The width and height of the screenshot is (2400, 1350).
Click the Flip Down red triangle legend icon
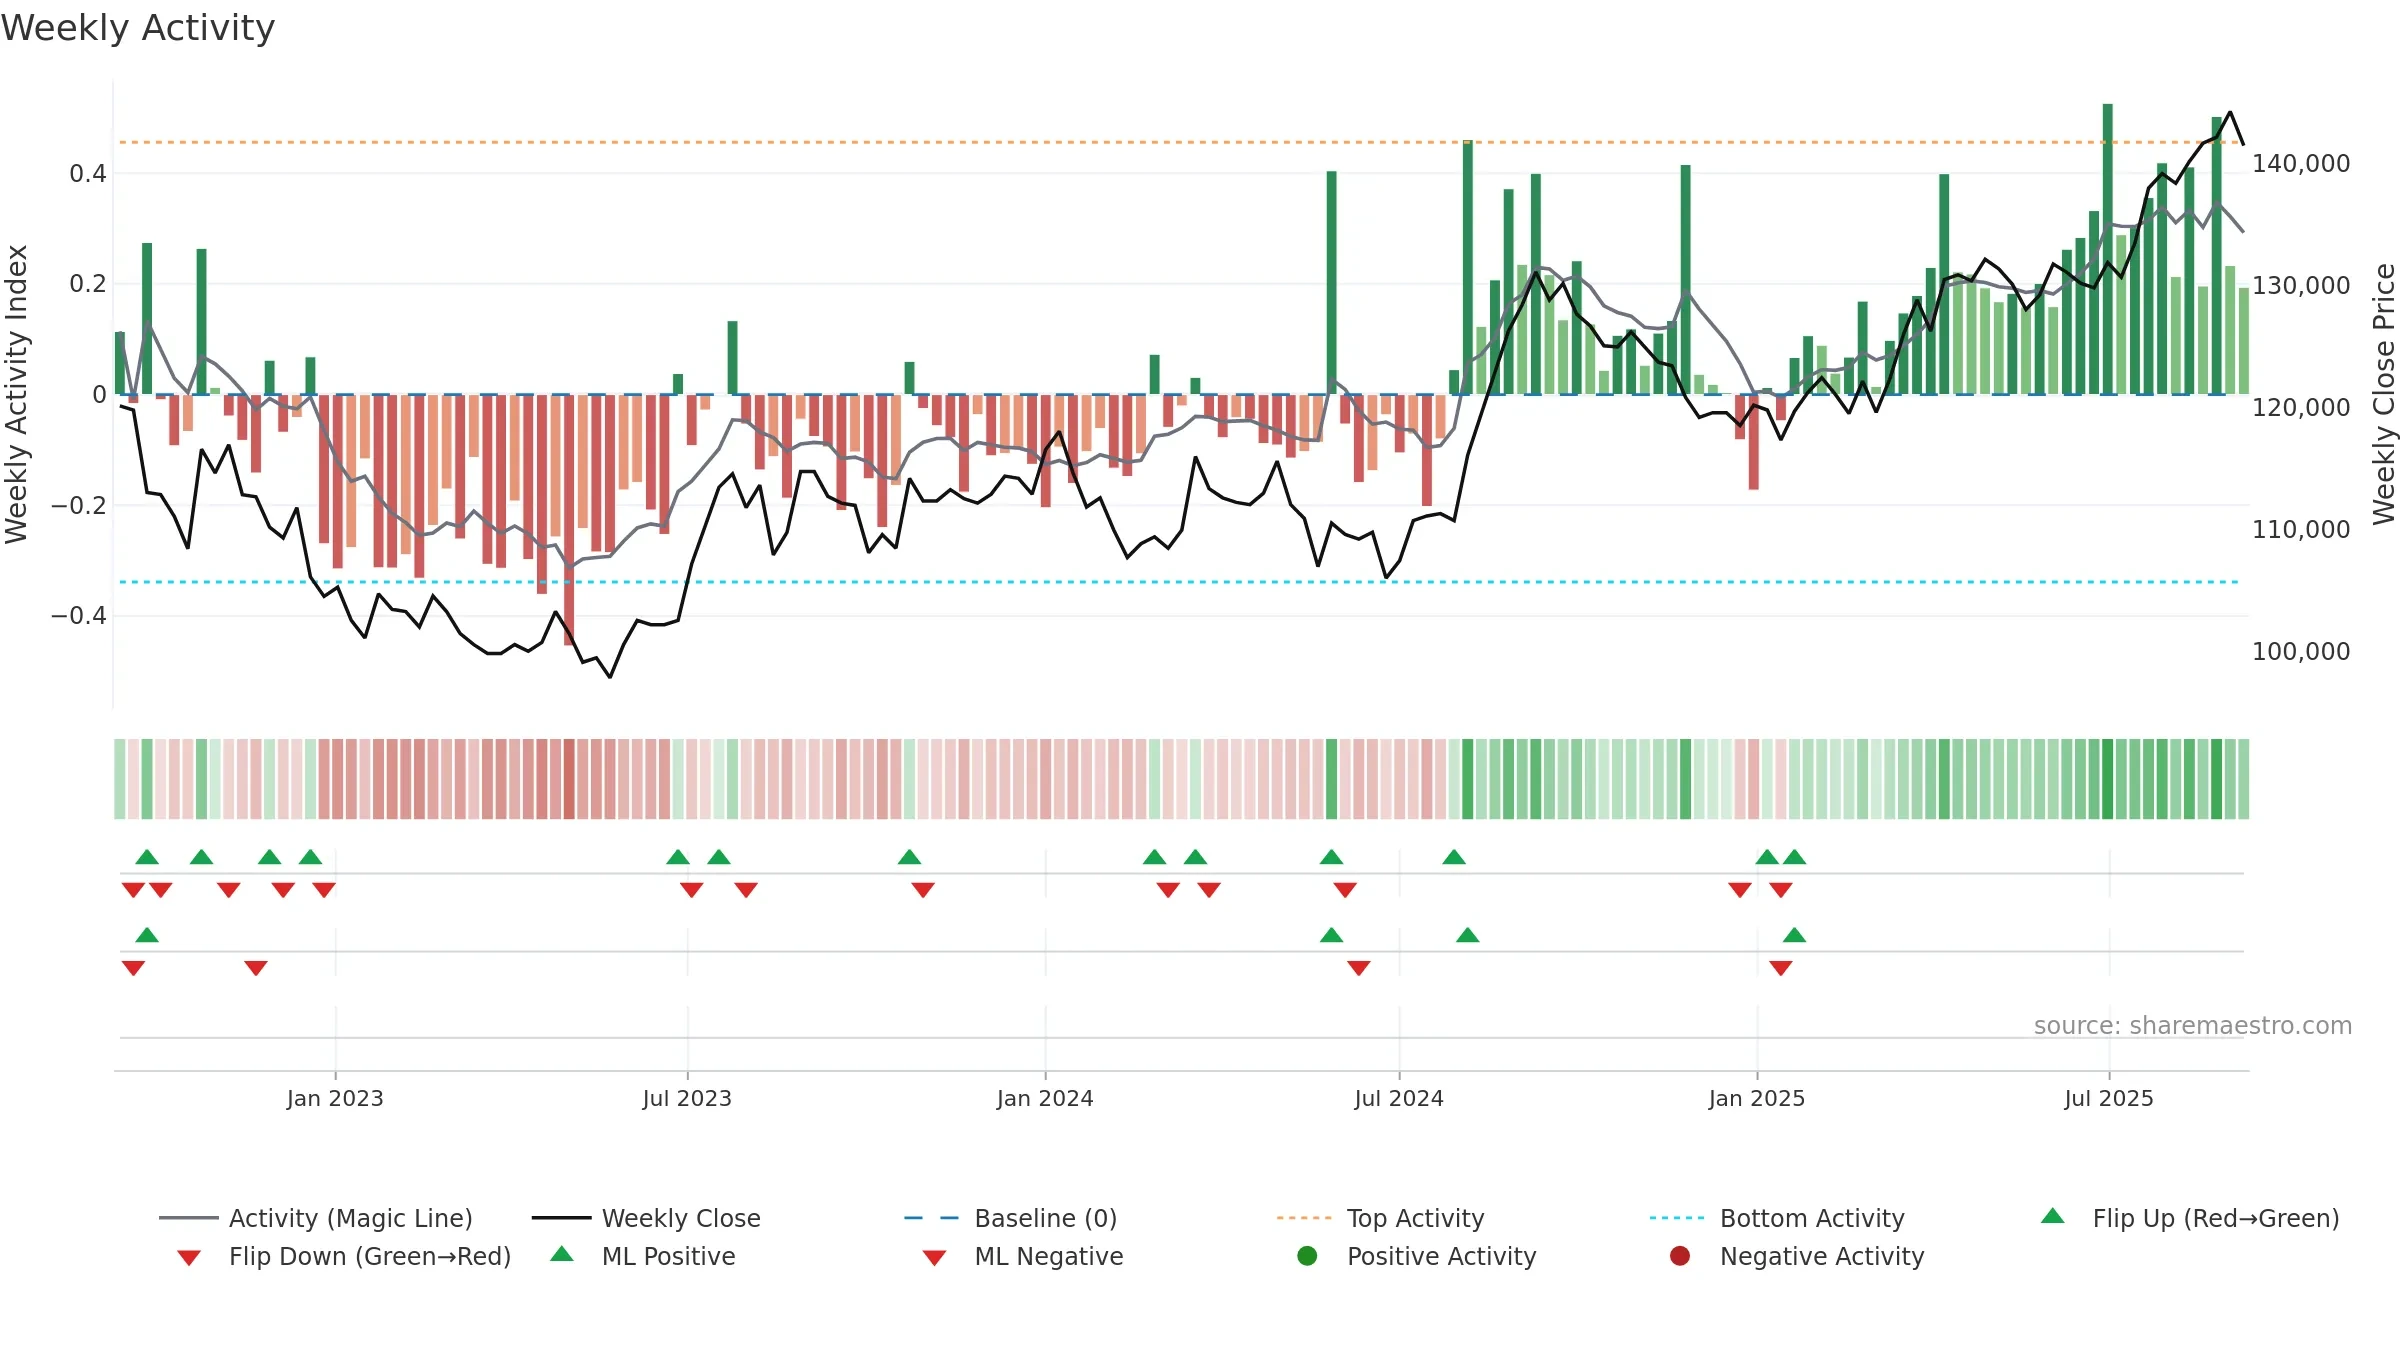click(188, 1258)
